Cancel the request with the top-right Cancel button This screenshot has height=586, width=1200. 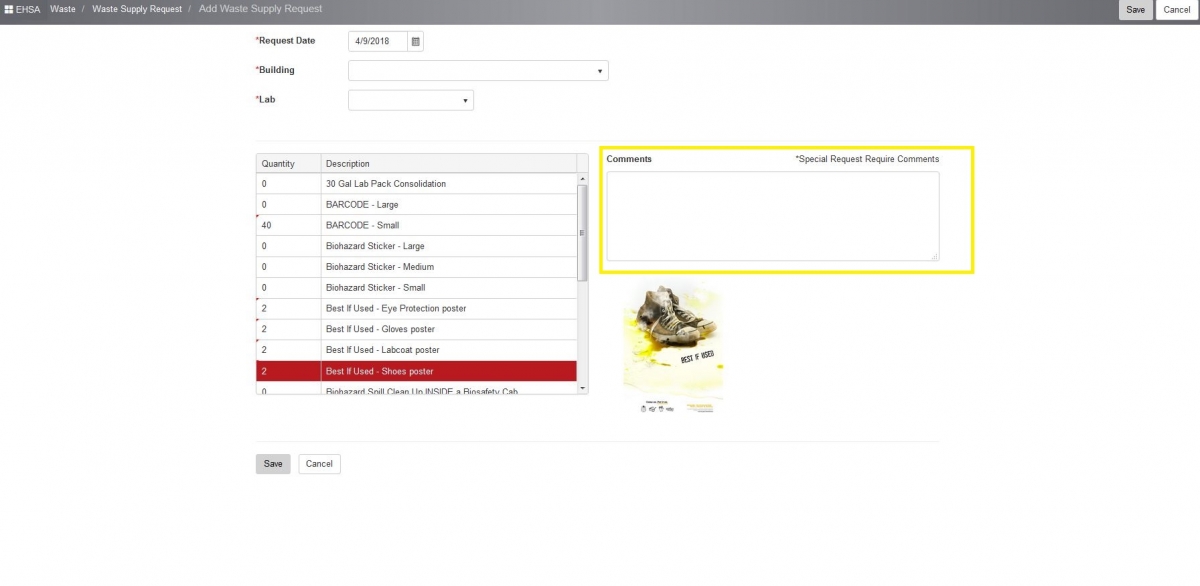(x=1176, y=9)
